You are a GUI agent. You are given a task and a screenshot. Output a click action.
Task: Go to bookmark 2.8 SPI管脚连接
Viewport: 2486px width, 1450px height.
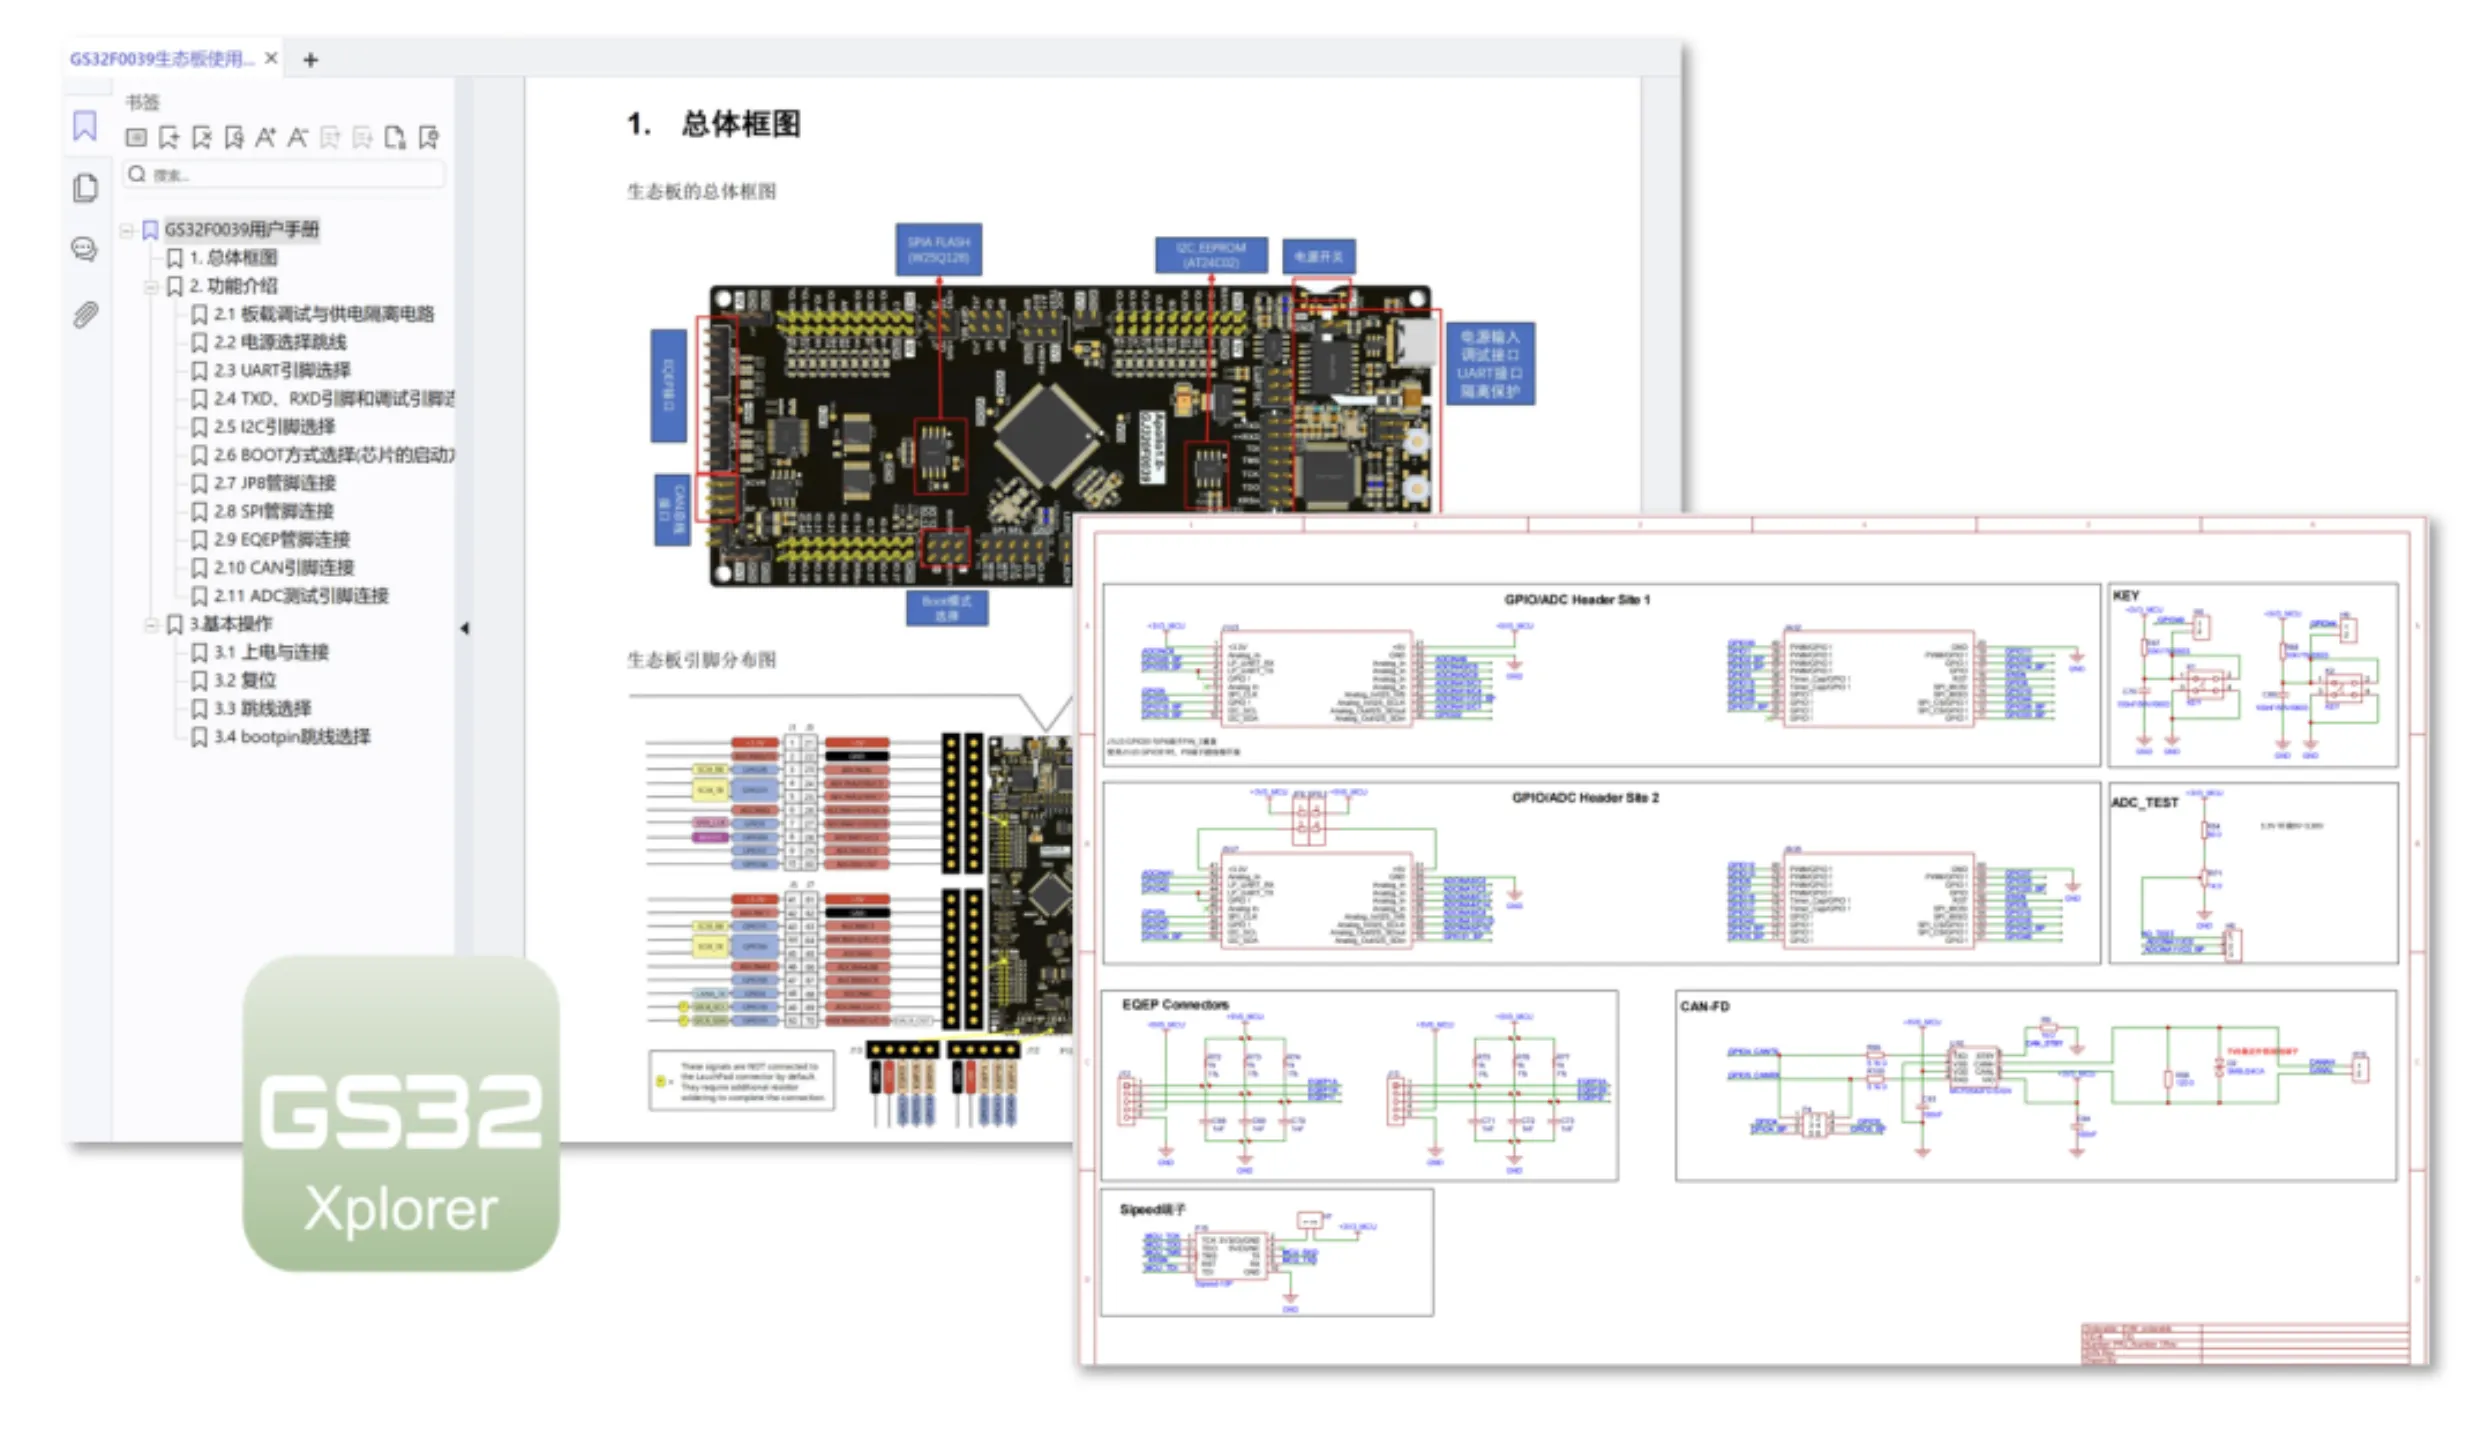pyautogui.click(x=274, y=511)
